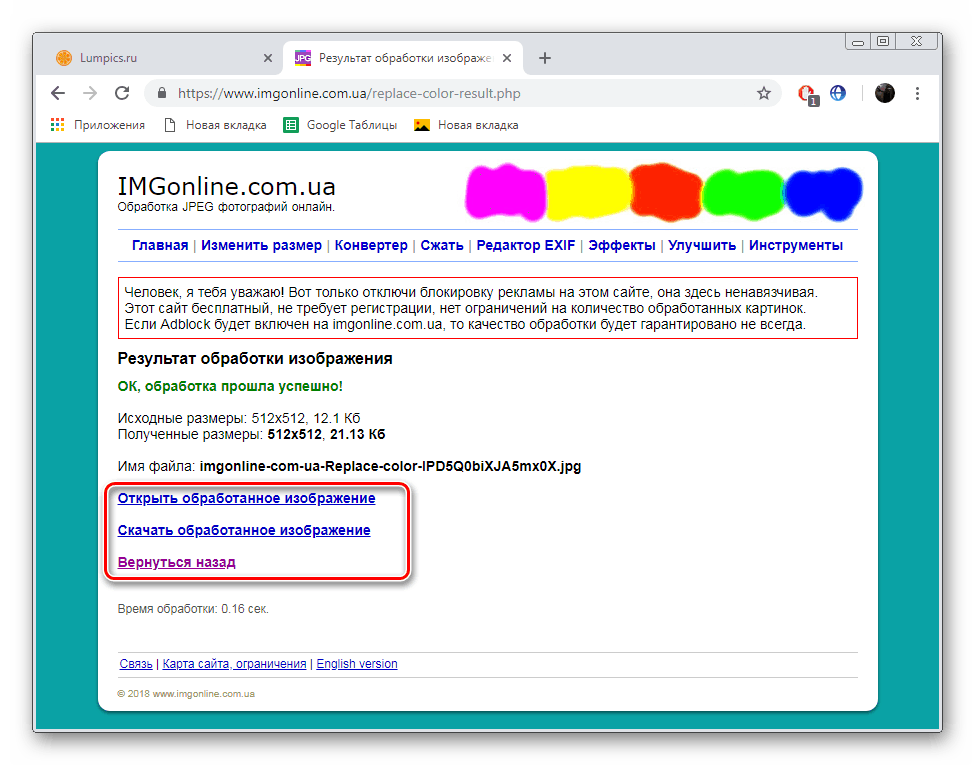Click the ОК, обработка прошла успешно message
This screenshot has width=975, height=765.
[230, 386]
